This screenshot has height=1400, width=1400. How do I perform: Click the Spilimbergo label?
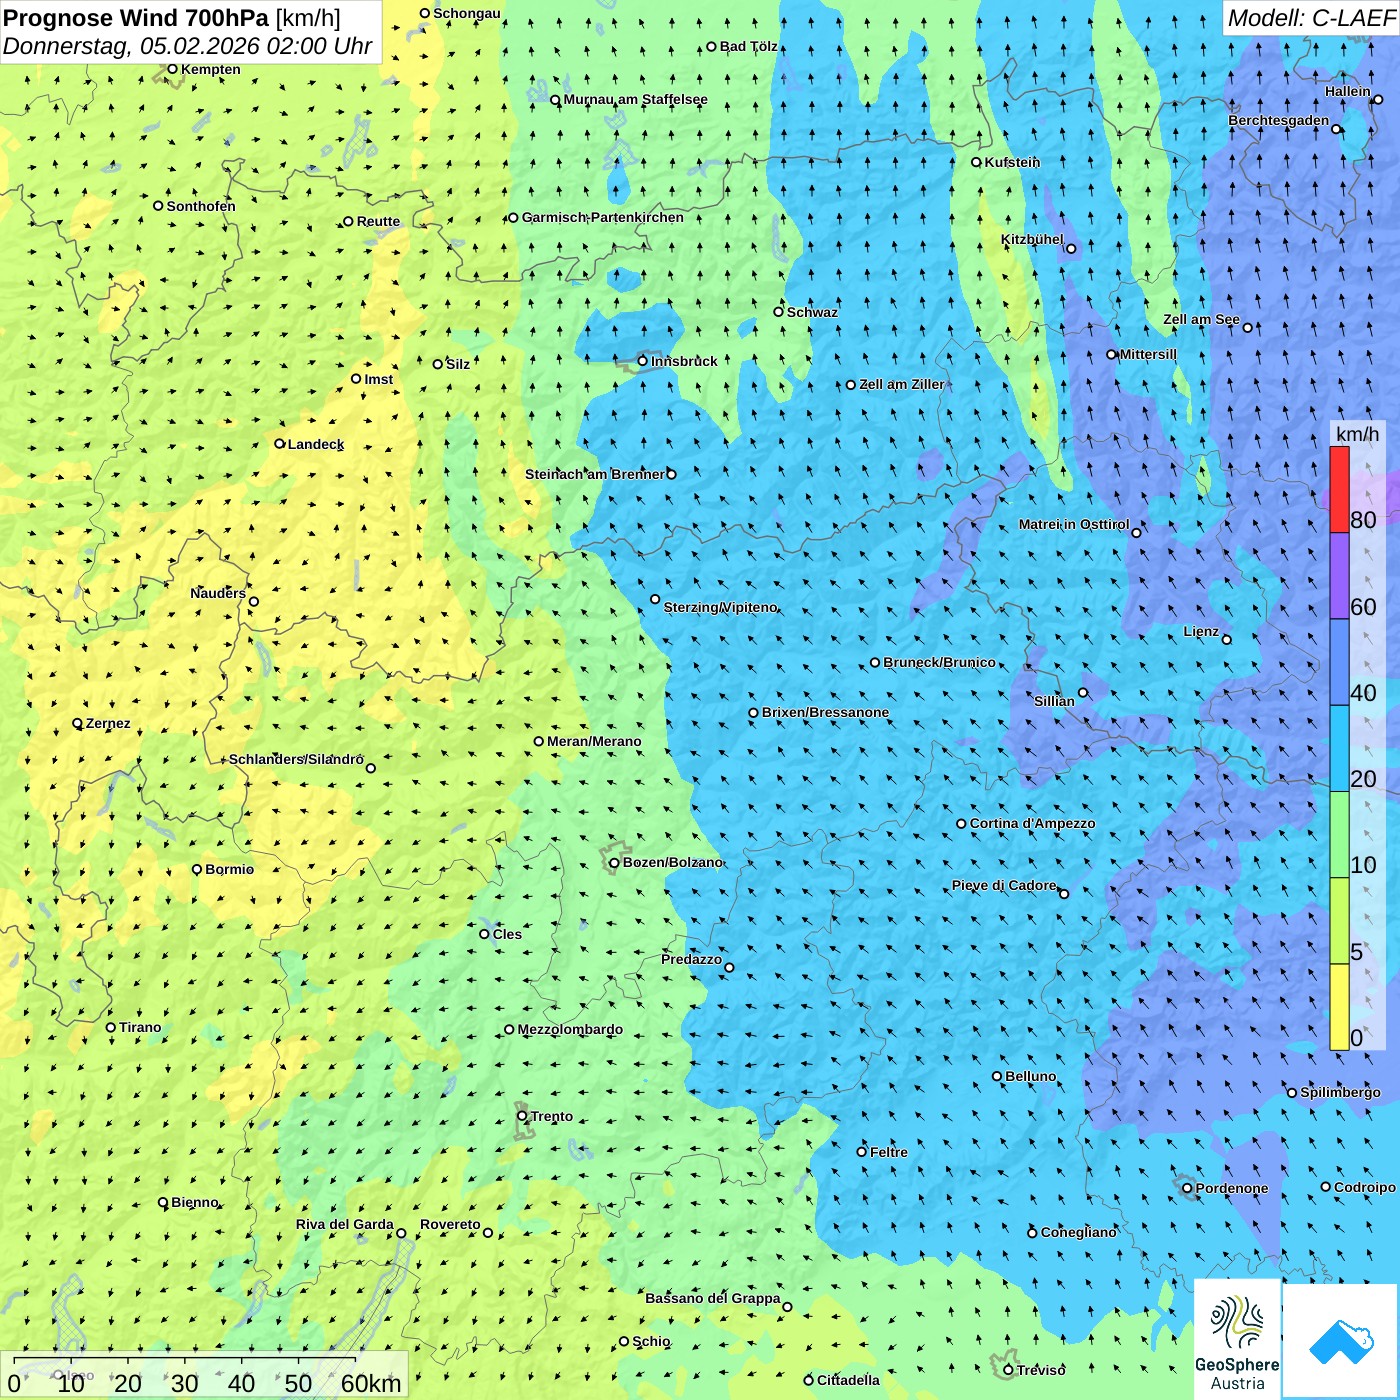pos(1340,1092)
